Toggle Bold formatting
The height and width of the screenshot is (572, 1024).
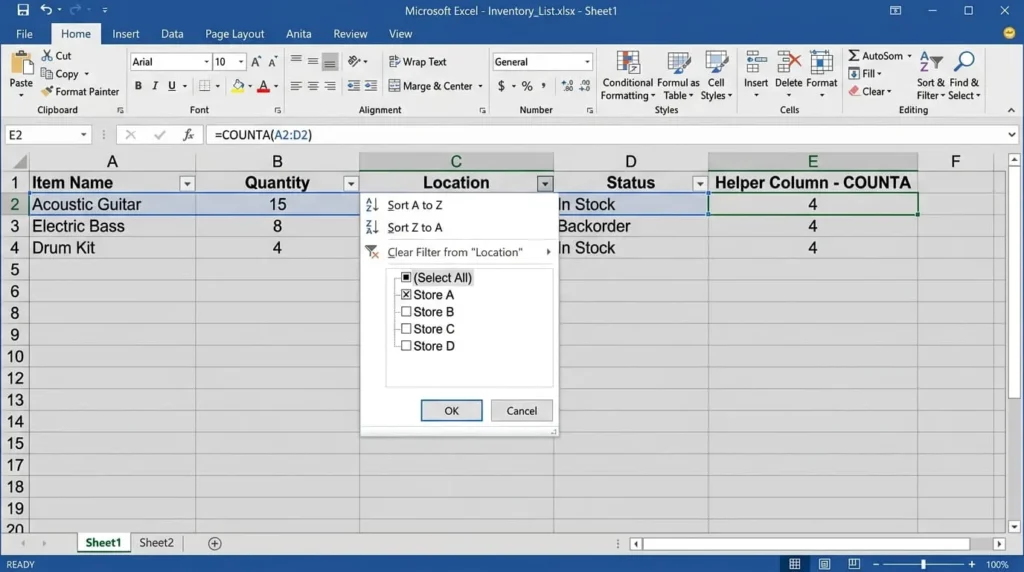tap(138, 86)
